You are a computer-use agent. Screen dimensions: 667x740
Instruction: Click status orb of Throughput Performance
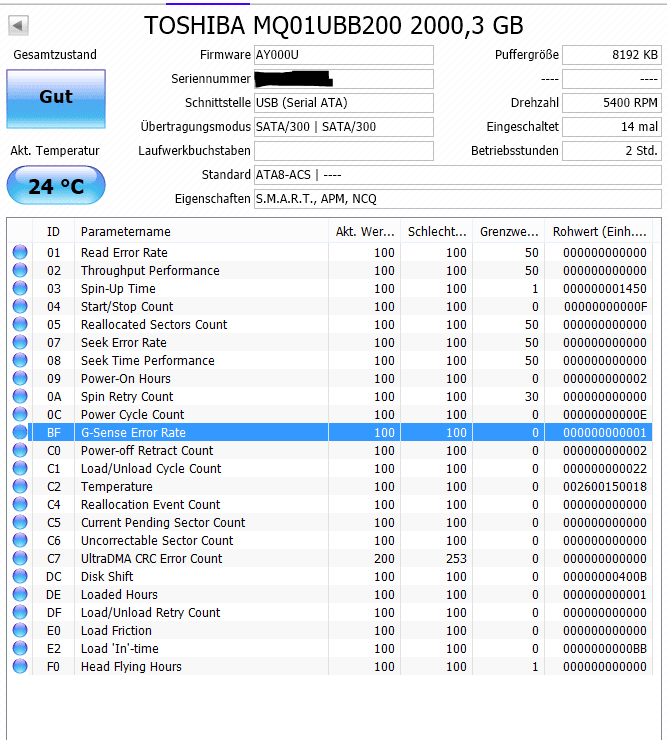pos(20,270)
